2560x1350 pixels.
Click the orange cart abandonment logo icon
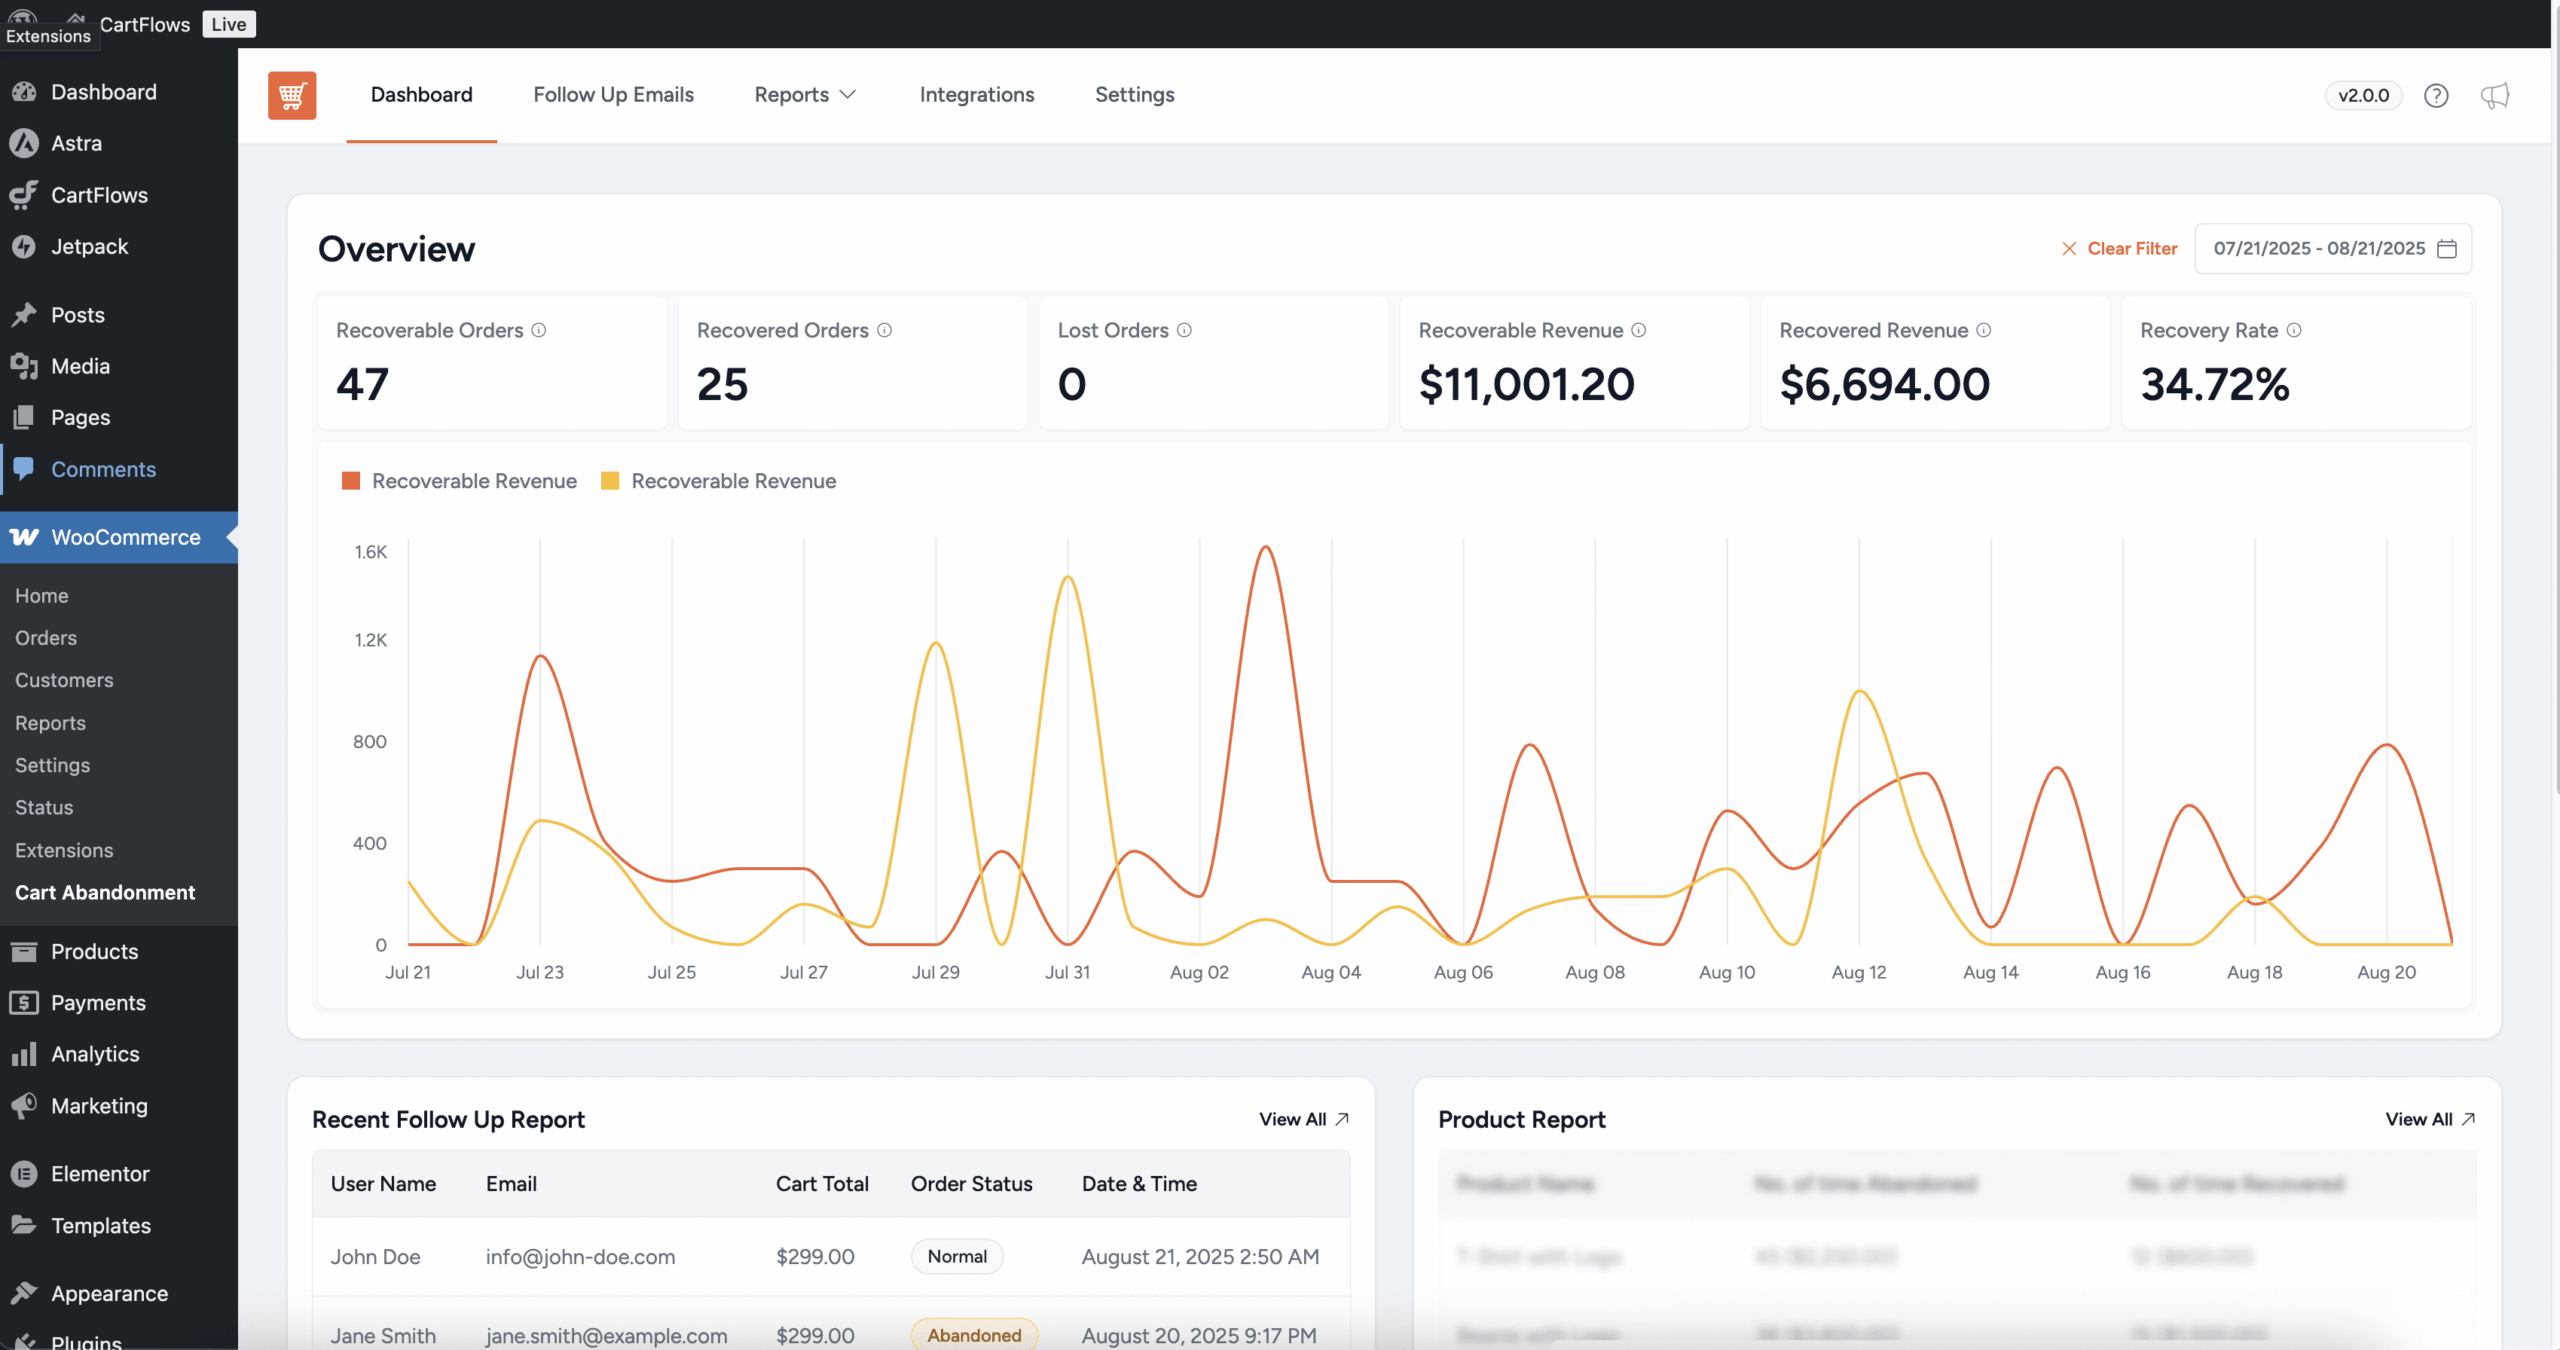[x=292, y=95]
